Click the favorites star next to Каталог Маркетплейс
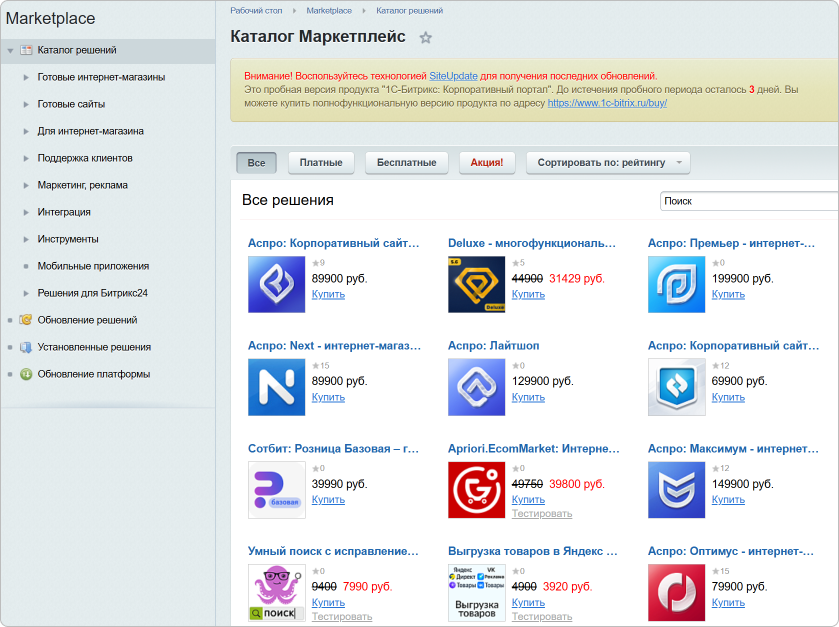Image resolution: width=839 pixels, height=627 pixels. tap(426, 38)
